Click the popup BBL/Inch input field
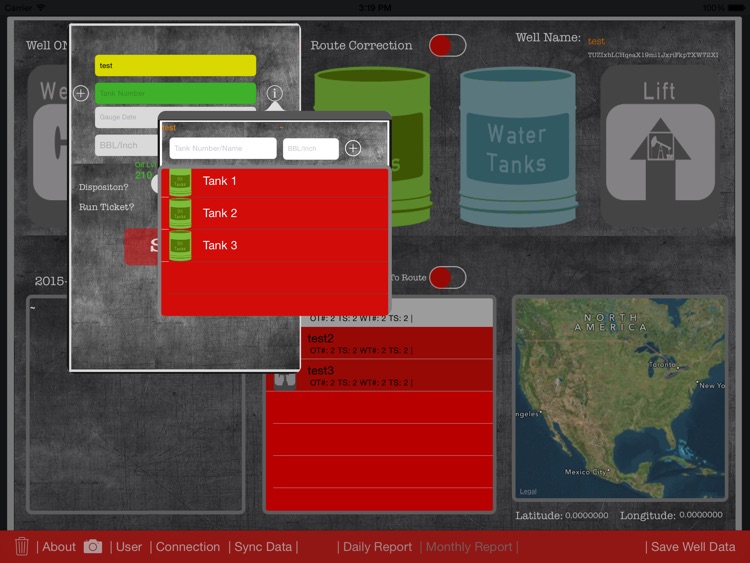 tap(311, 148)
